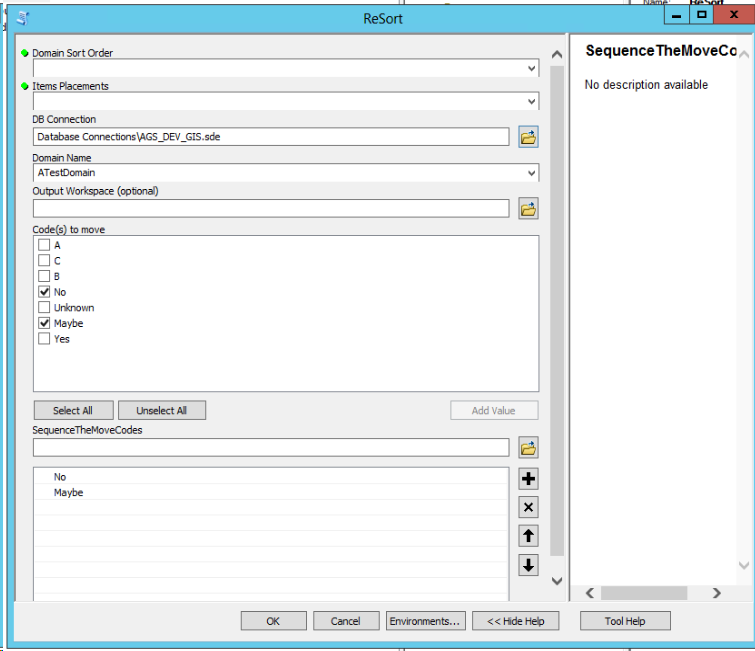
Task: Click the SequenceTheMoveCo help heading
Action: tap(661, 51)
